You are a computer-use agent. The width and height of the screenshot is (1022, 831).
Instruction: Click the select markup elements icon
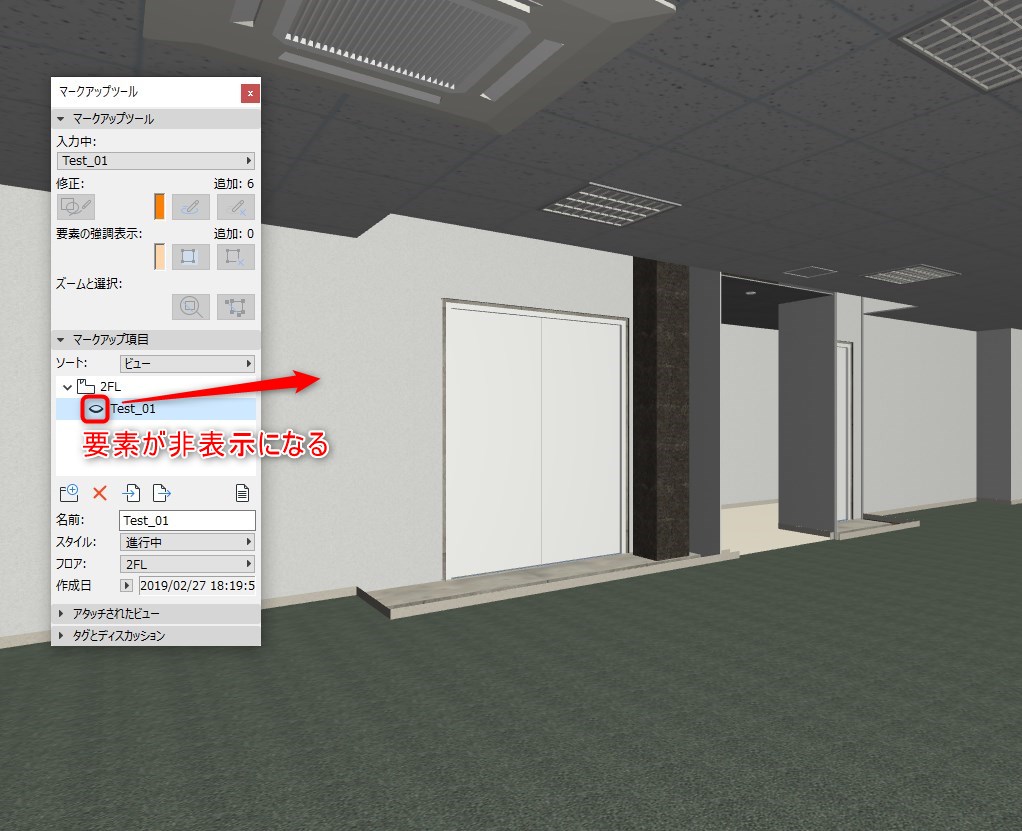coord(235,306)
